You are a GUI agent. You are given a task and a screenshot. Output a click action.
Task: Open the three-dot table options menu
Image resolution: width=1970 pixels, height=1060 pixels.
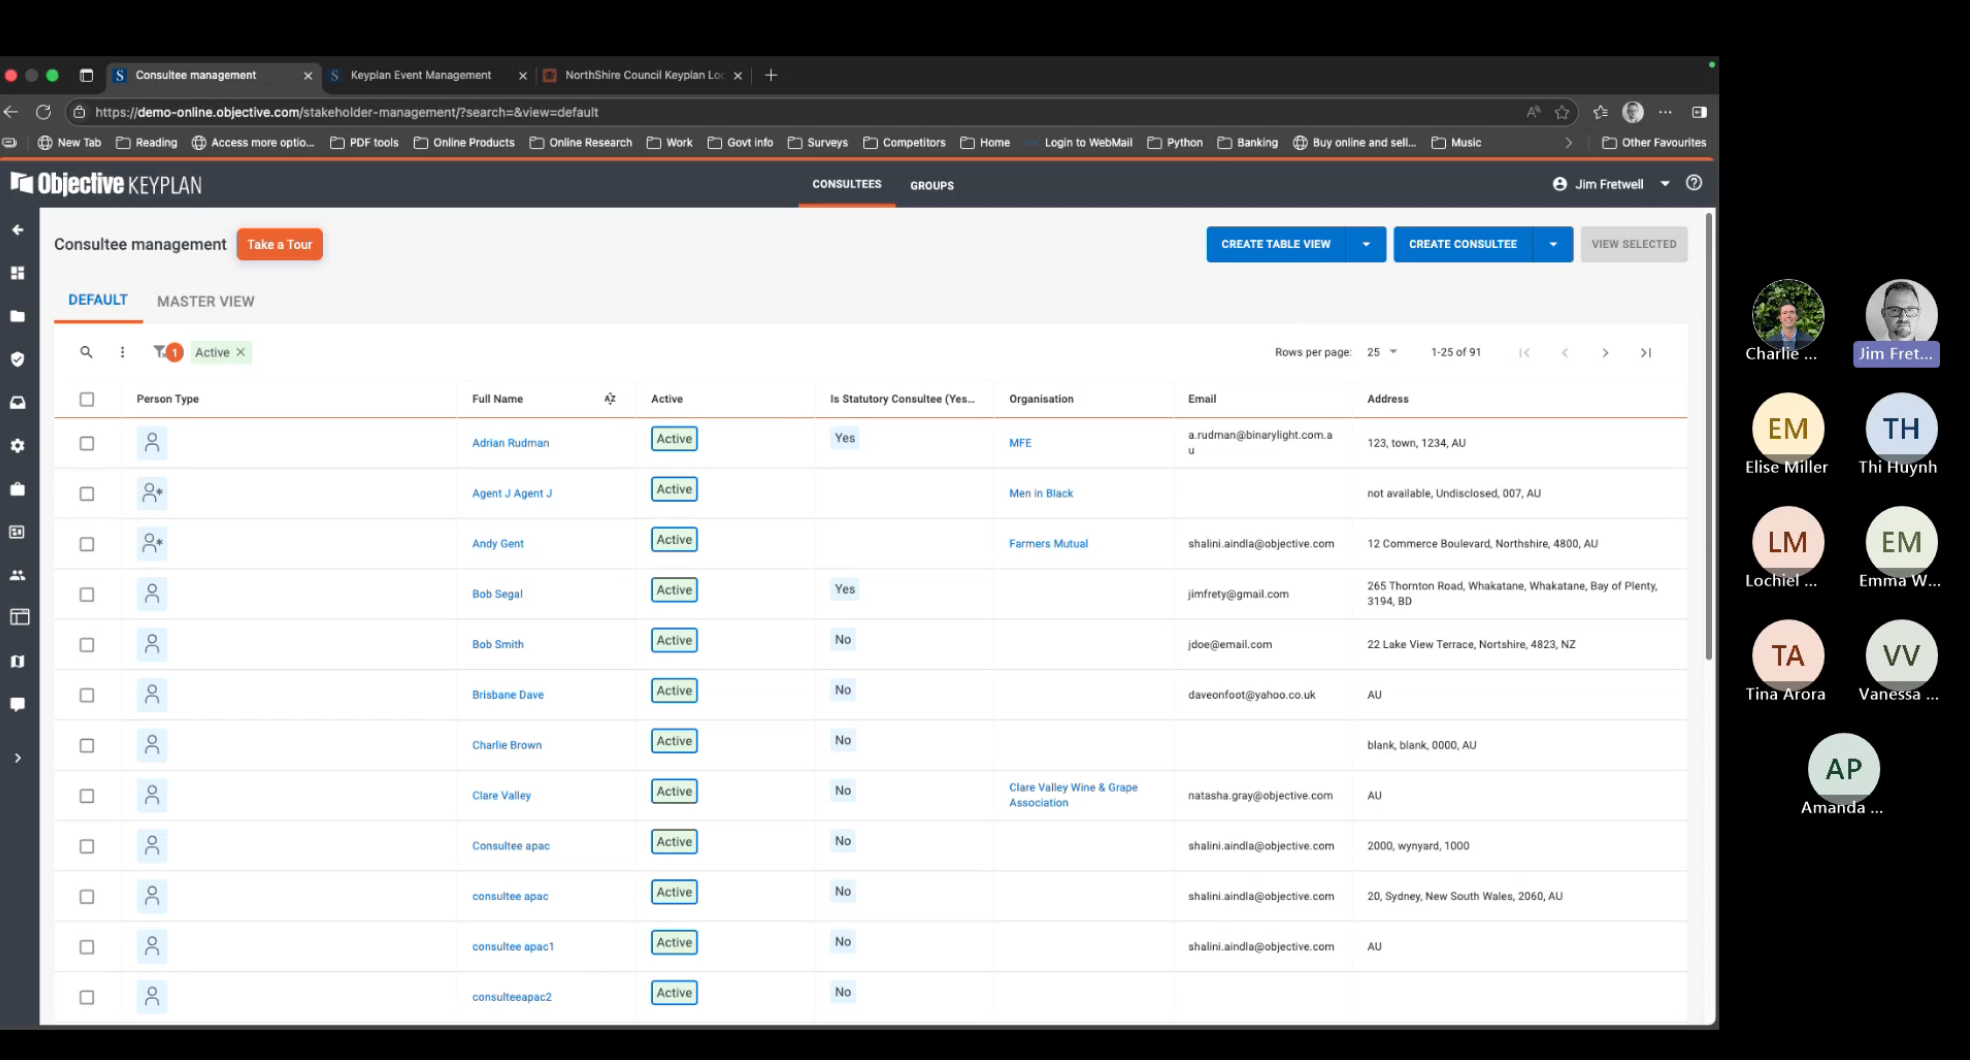122,352
